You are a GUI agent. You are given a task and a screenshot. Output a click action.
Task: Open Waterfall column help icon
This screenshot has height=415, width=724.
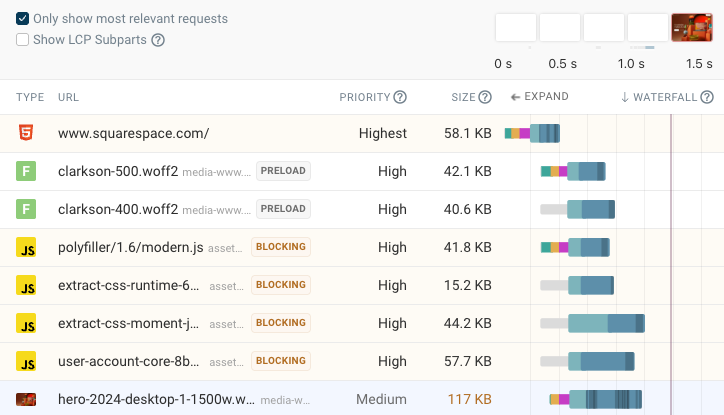coord(707,97)
